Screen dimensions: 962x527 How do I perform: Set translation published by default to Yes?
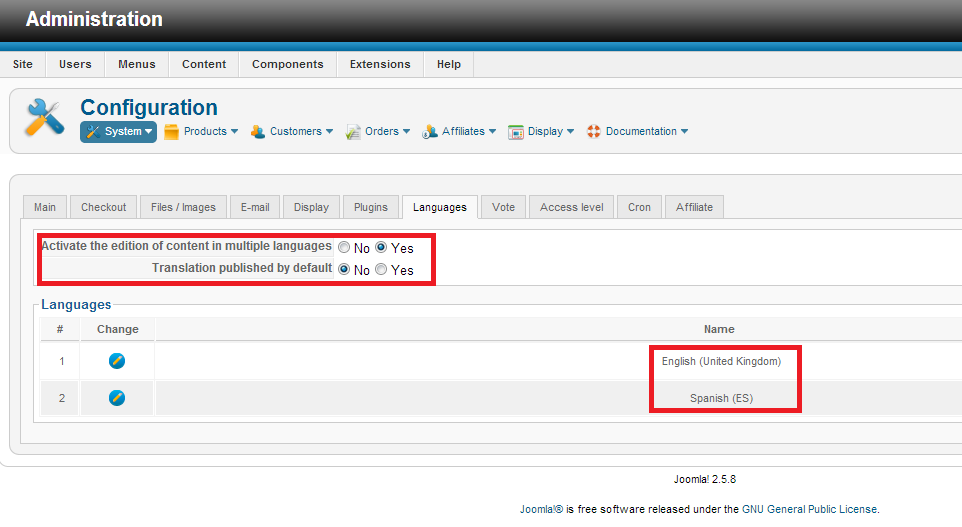[x=381, y=269]
